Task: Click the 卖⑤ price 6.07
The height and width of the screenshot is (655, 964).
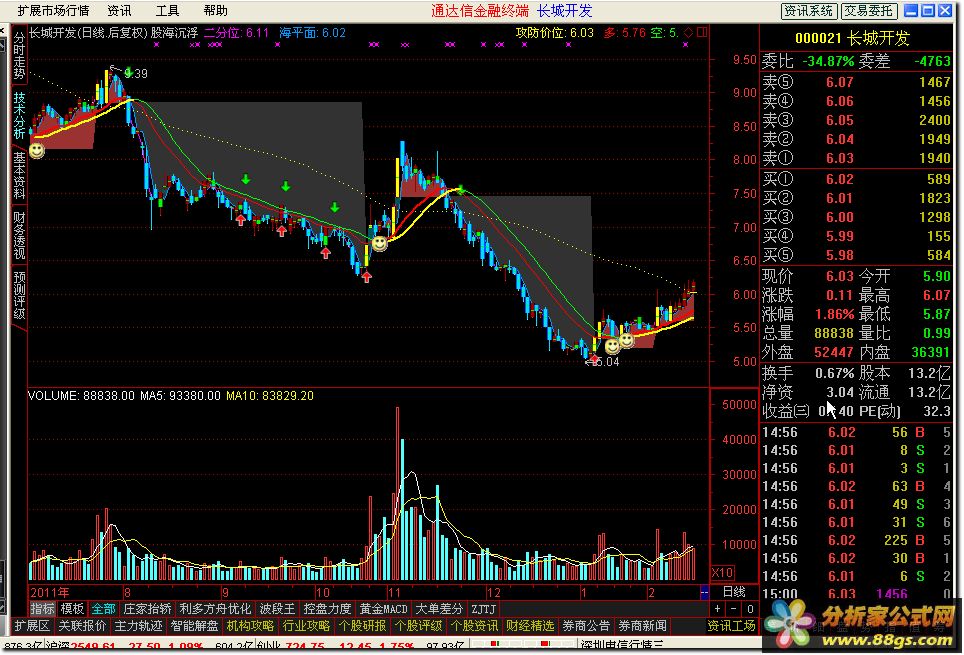Action: tap(839, 82)
